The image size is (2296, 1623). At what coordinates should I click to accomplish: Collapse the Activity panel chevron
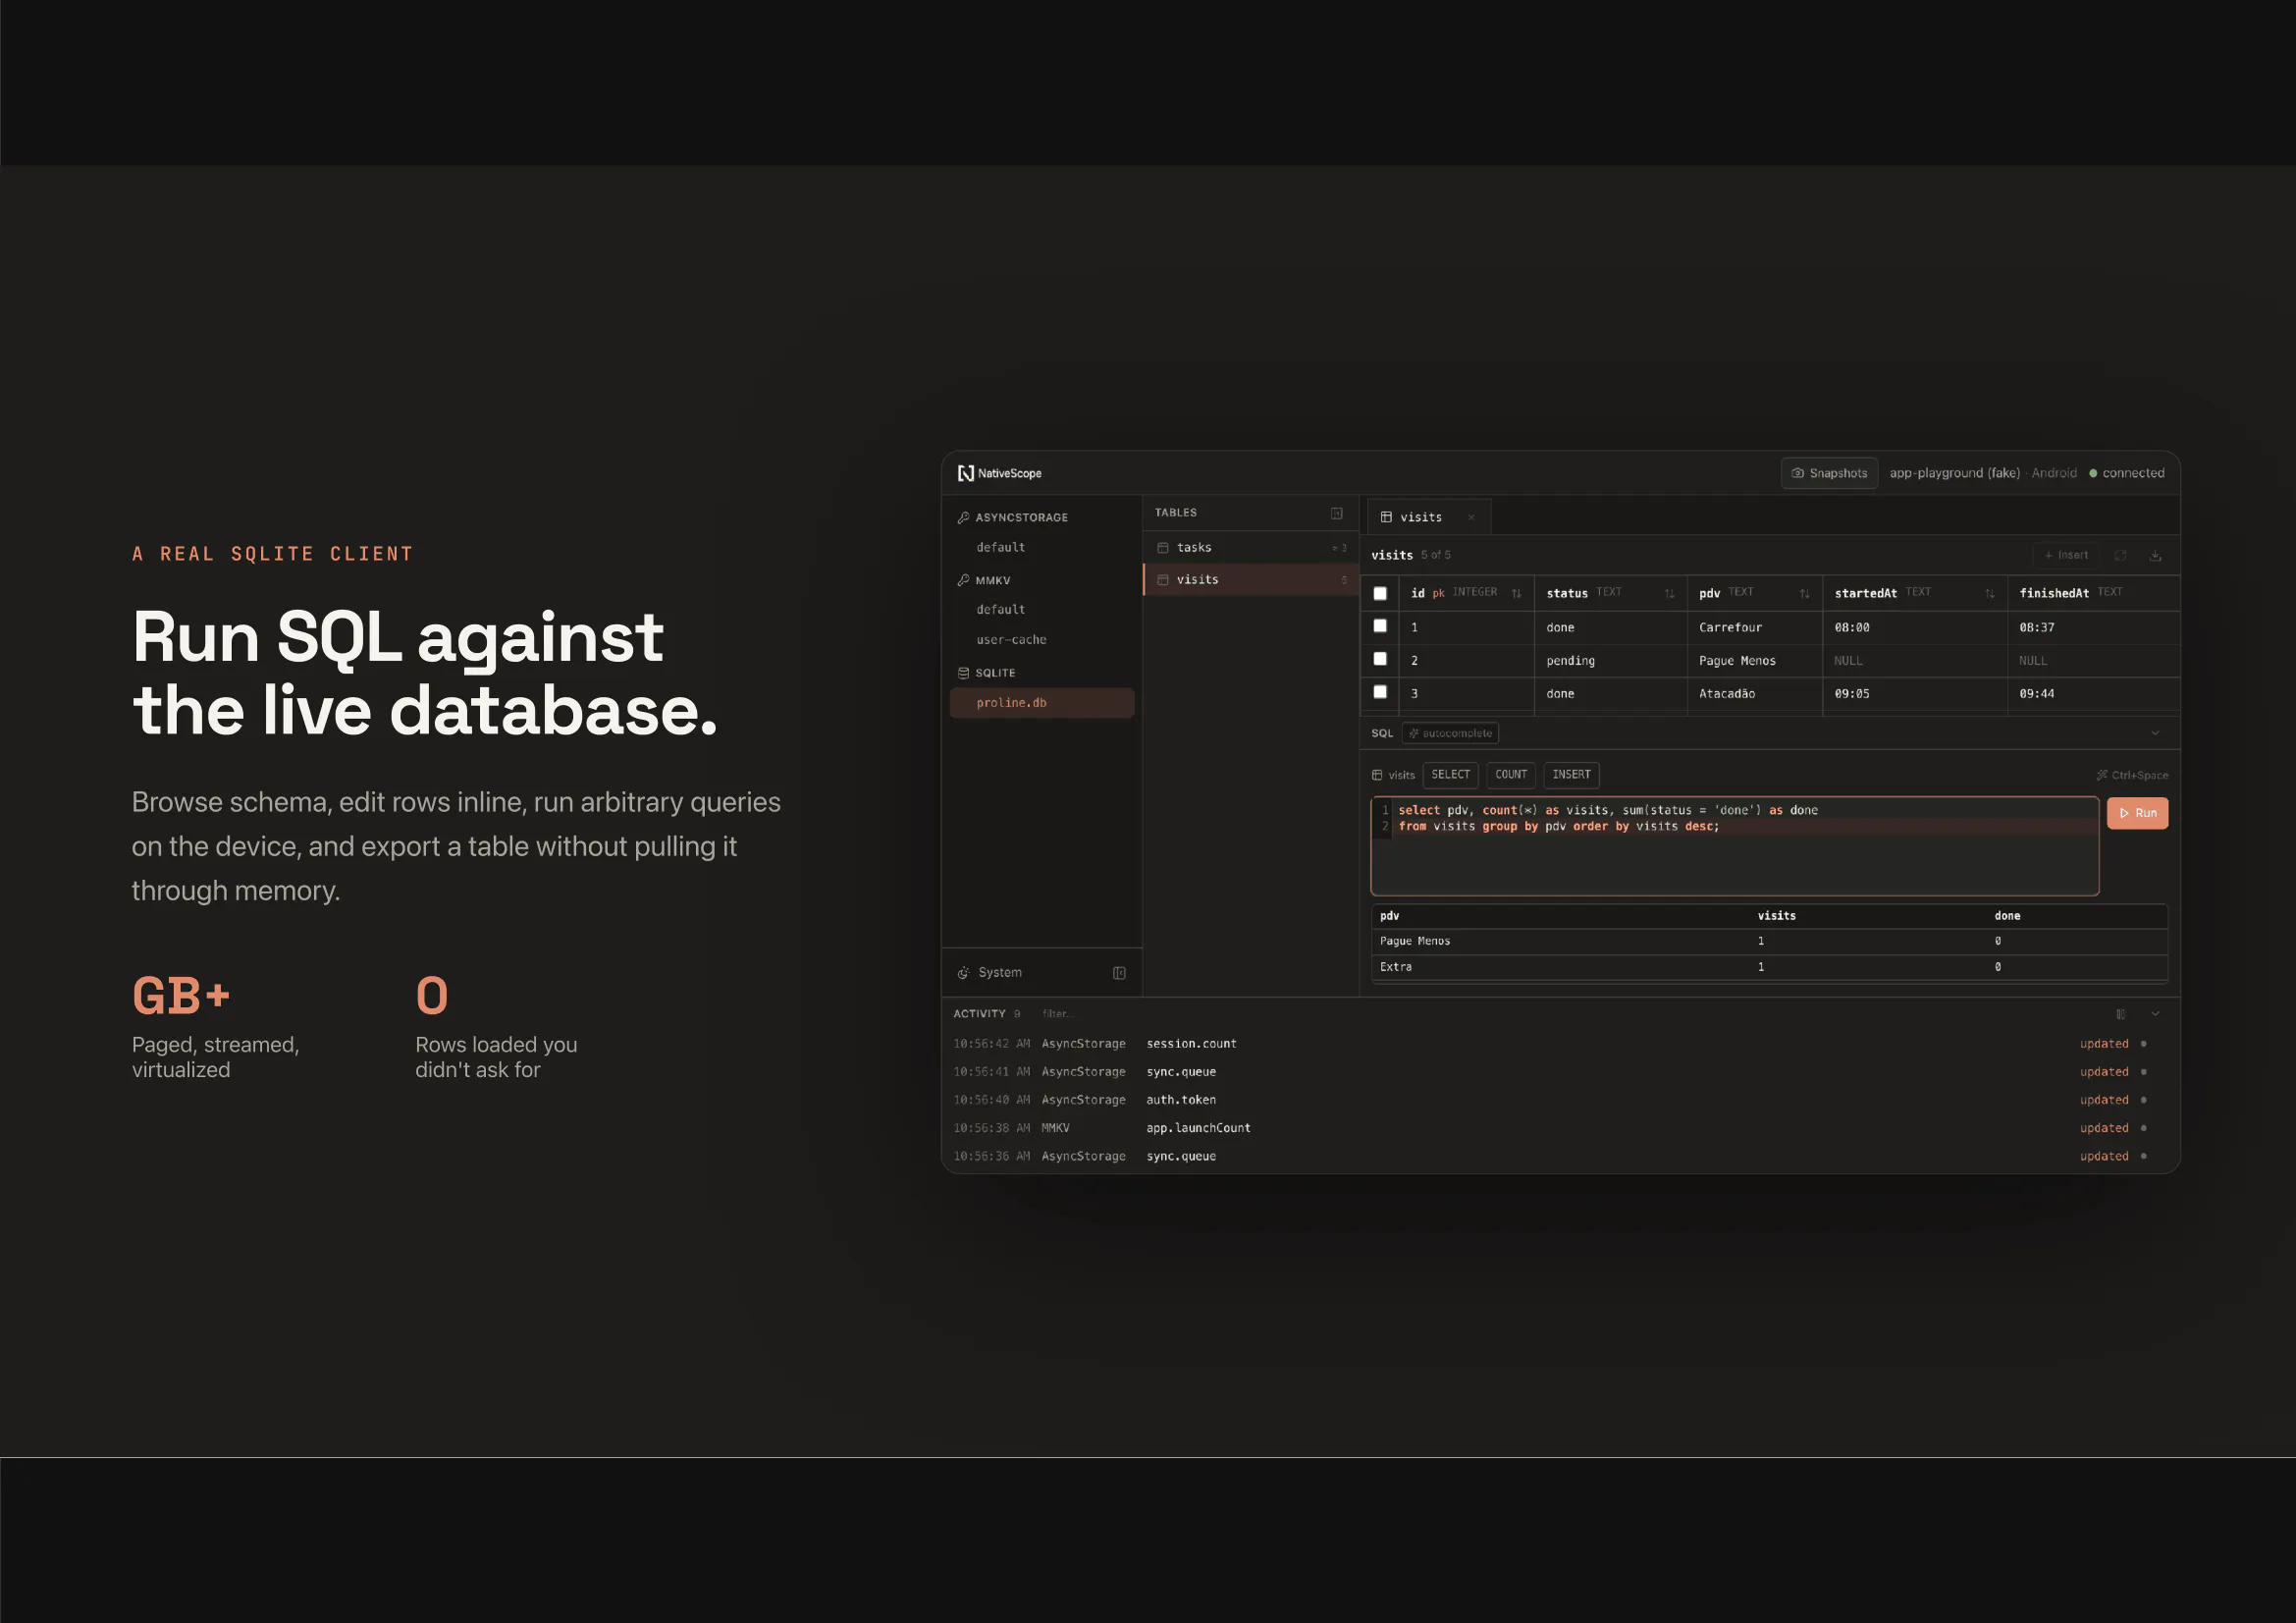coord(2156,1014)
